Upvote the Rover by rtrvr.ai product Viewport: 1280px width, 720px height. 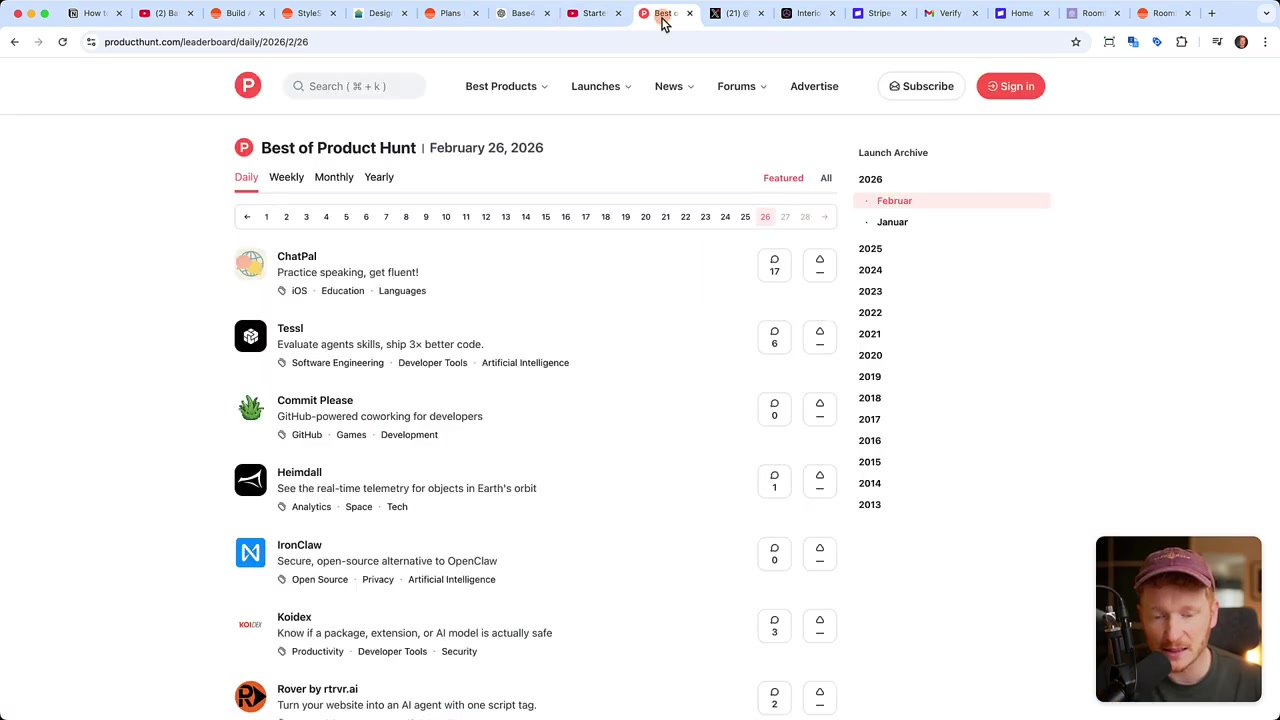(x=819, y=698)
